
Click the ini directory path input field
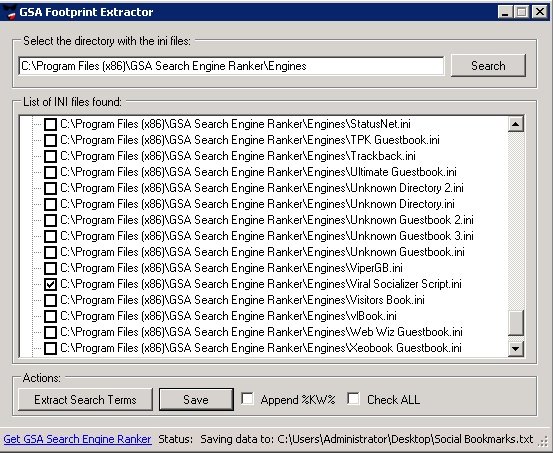(231, 66)
